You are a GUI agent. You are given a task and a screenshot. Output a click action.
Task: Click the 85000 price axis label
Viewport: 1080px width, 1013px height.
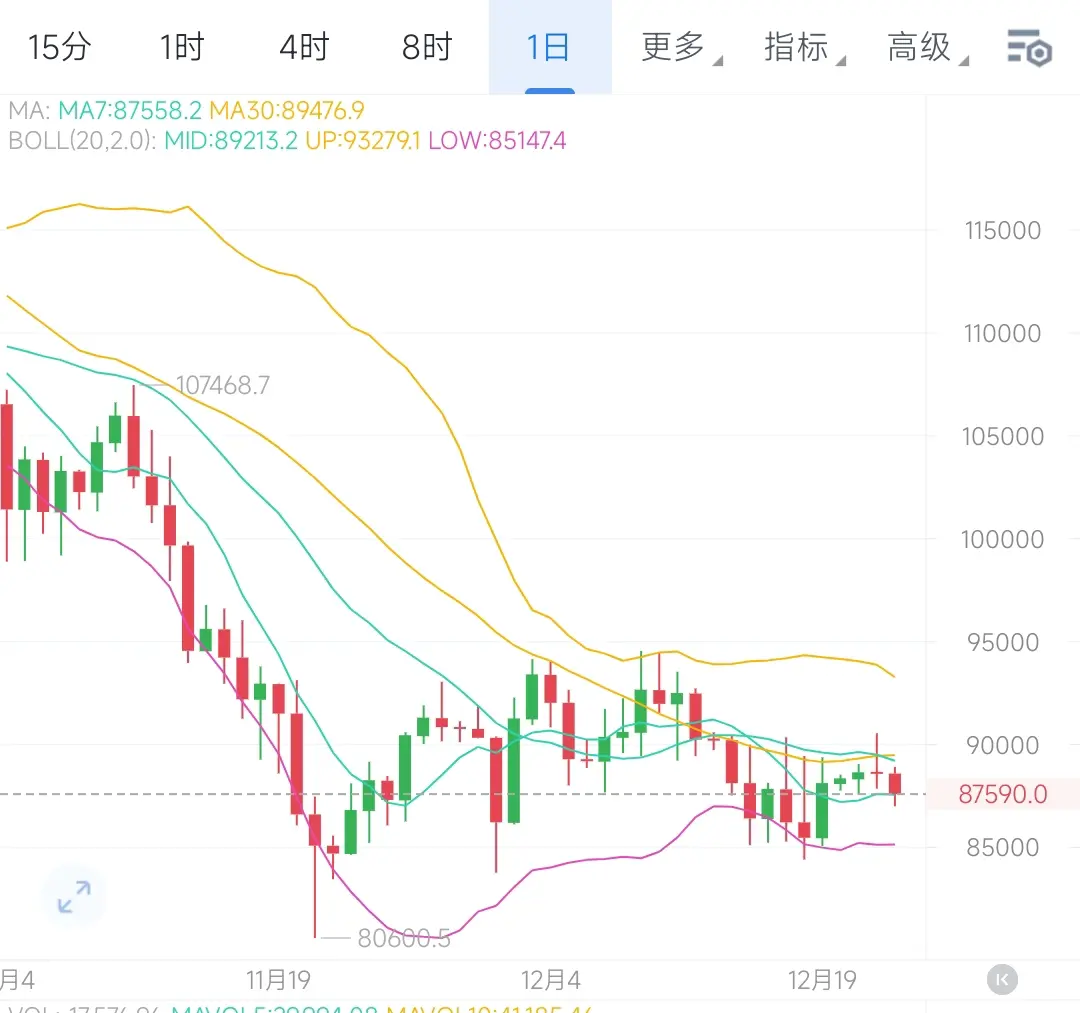(1003, 847)
